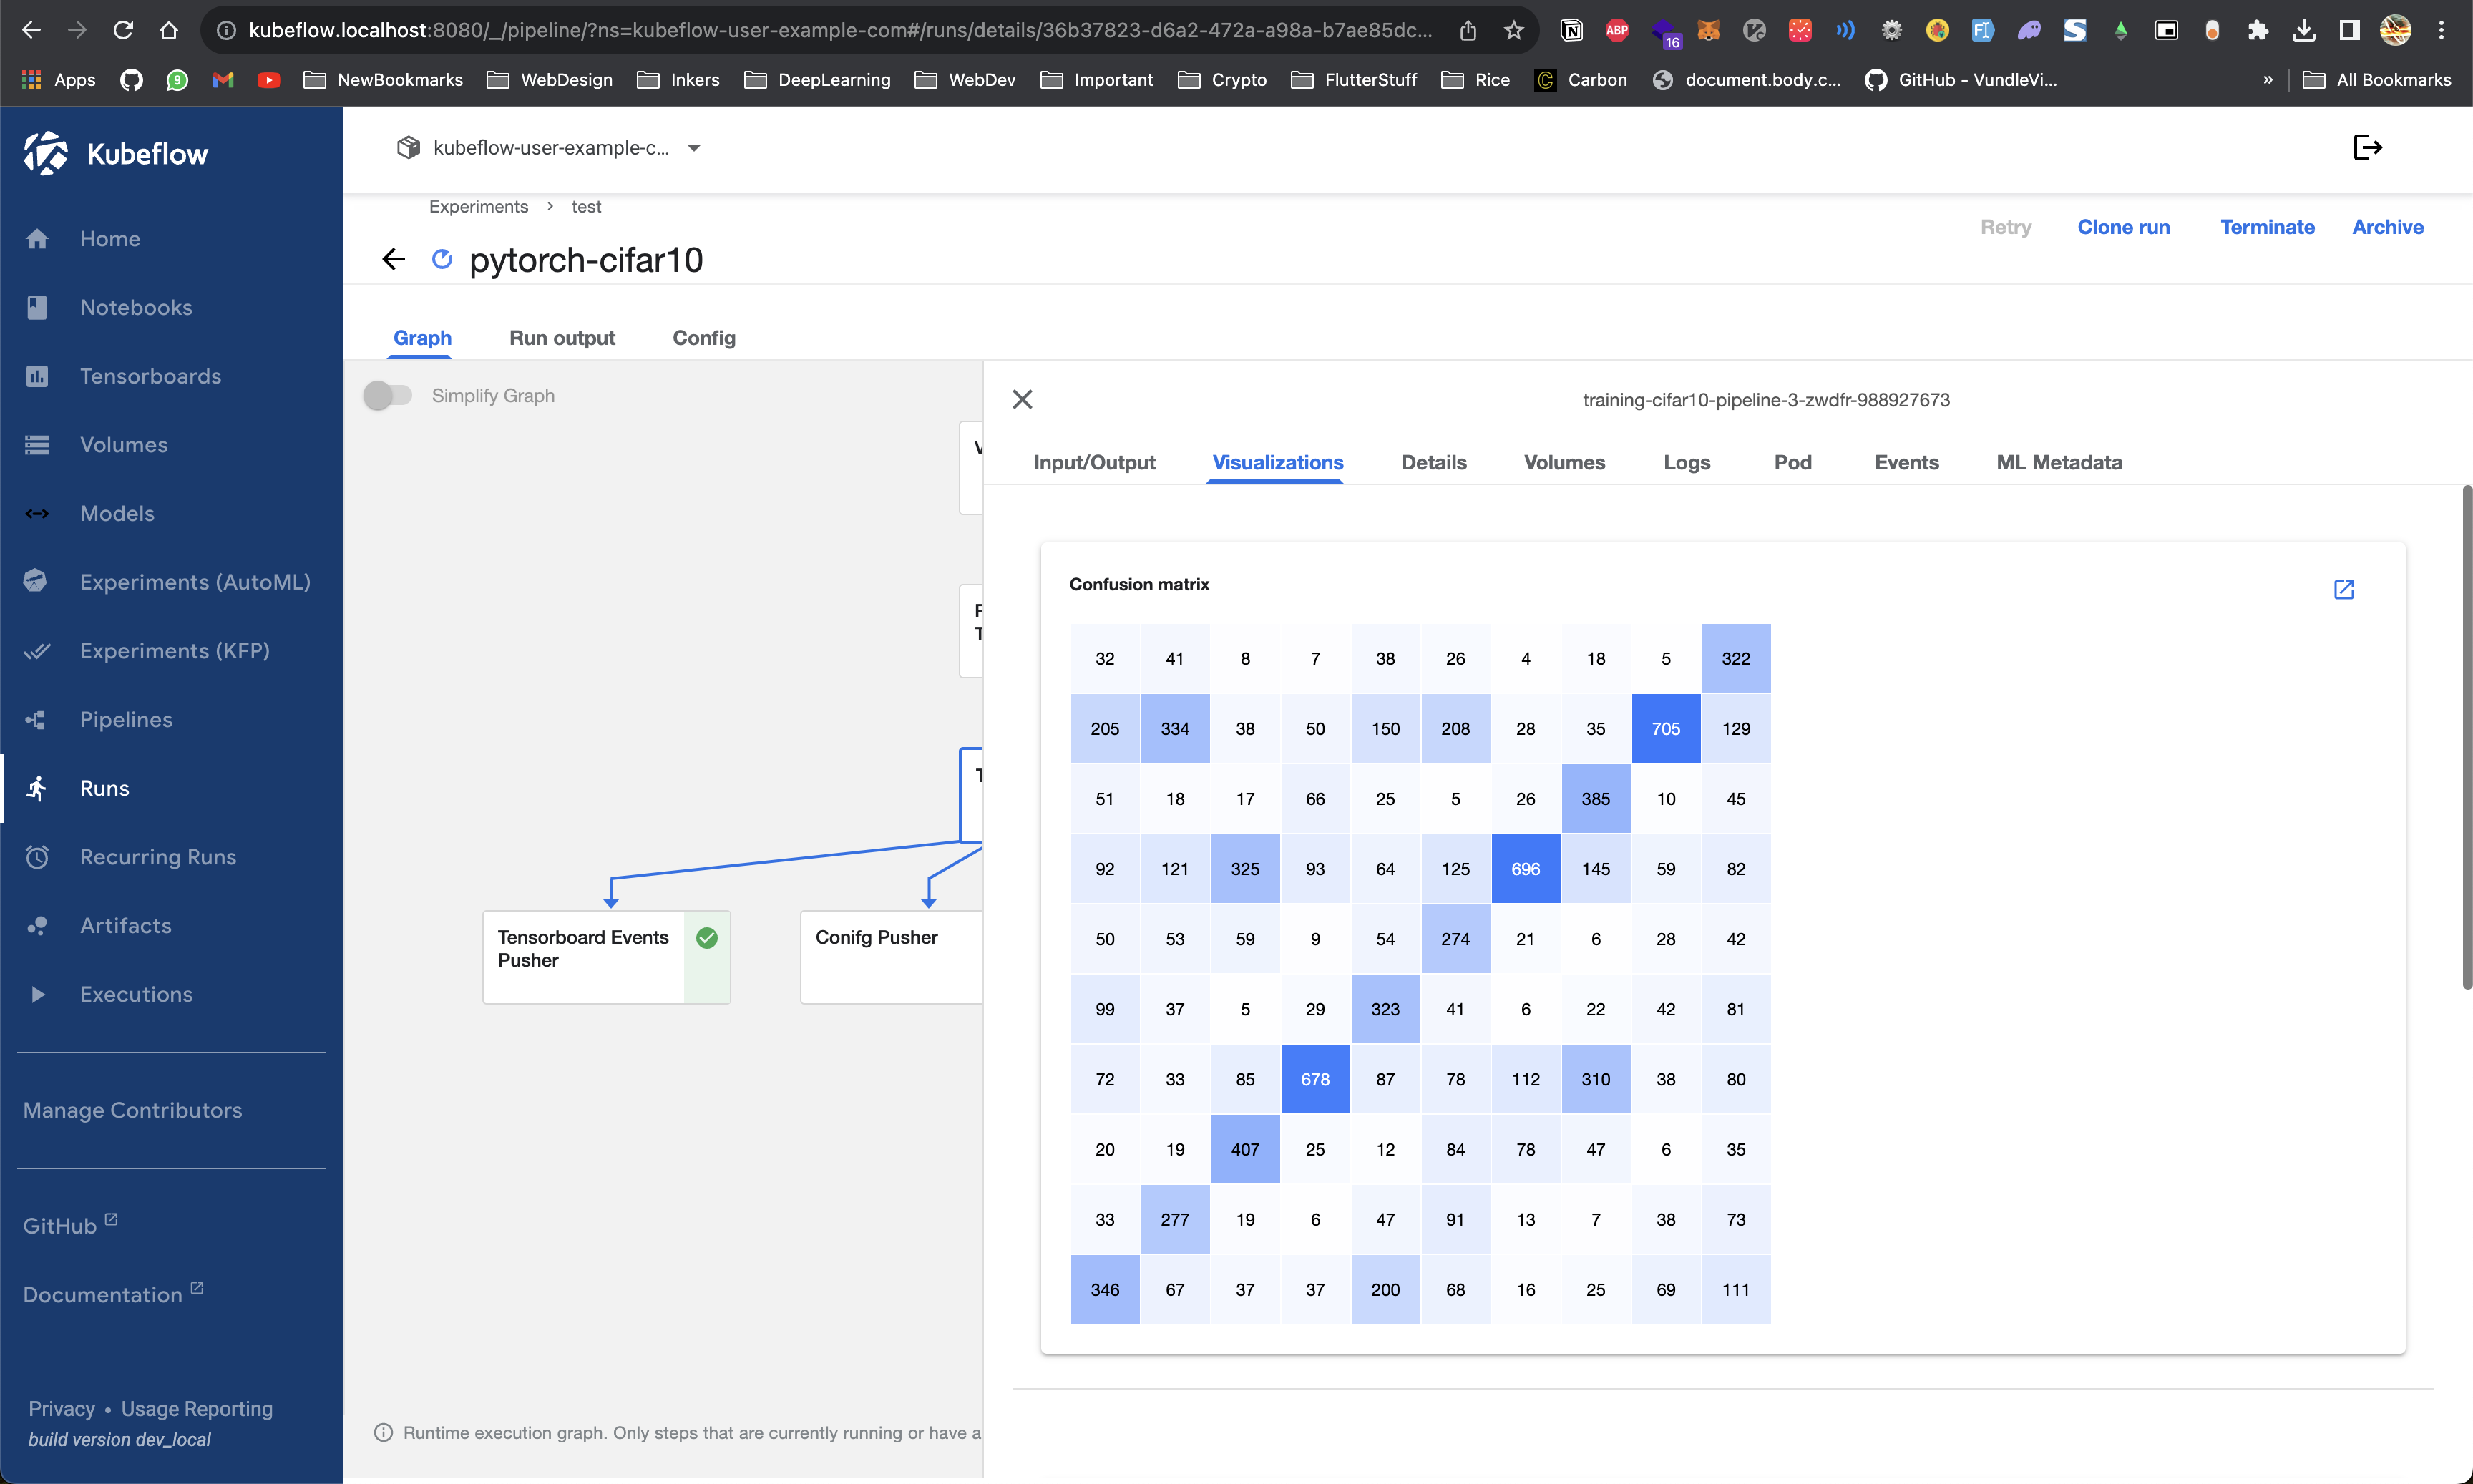
Task: Click the Clone run button
Action: [2123, 227]
